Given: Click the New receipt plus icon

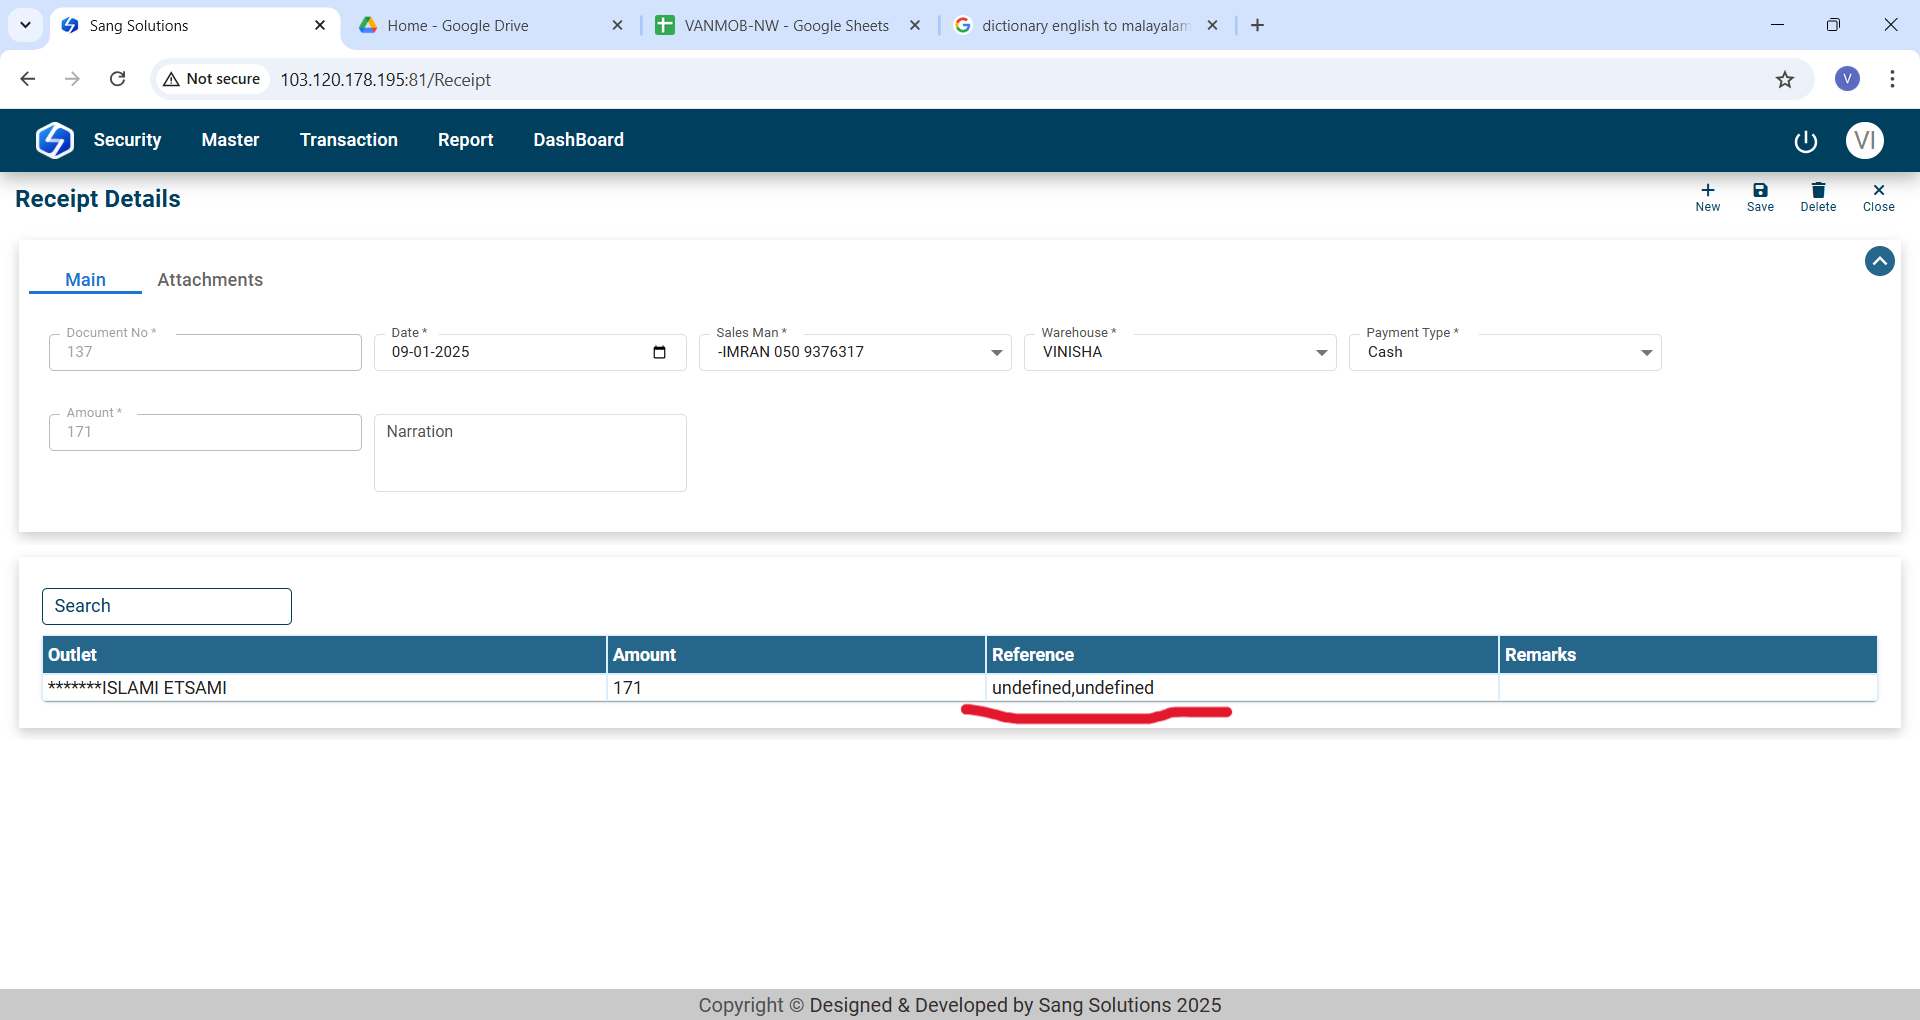Looking at the screenshot, I should point(1707,190).
